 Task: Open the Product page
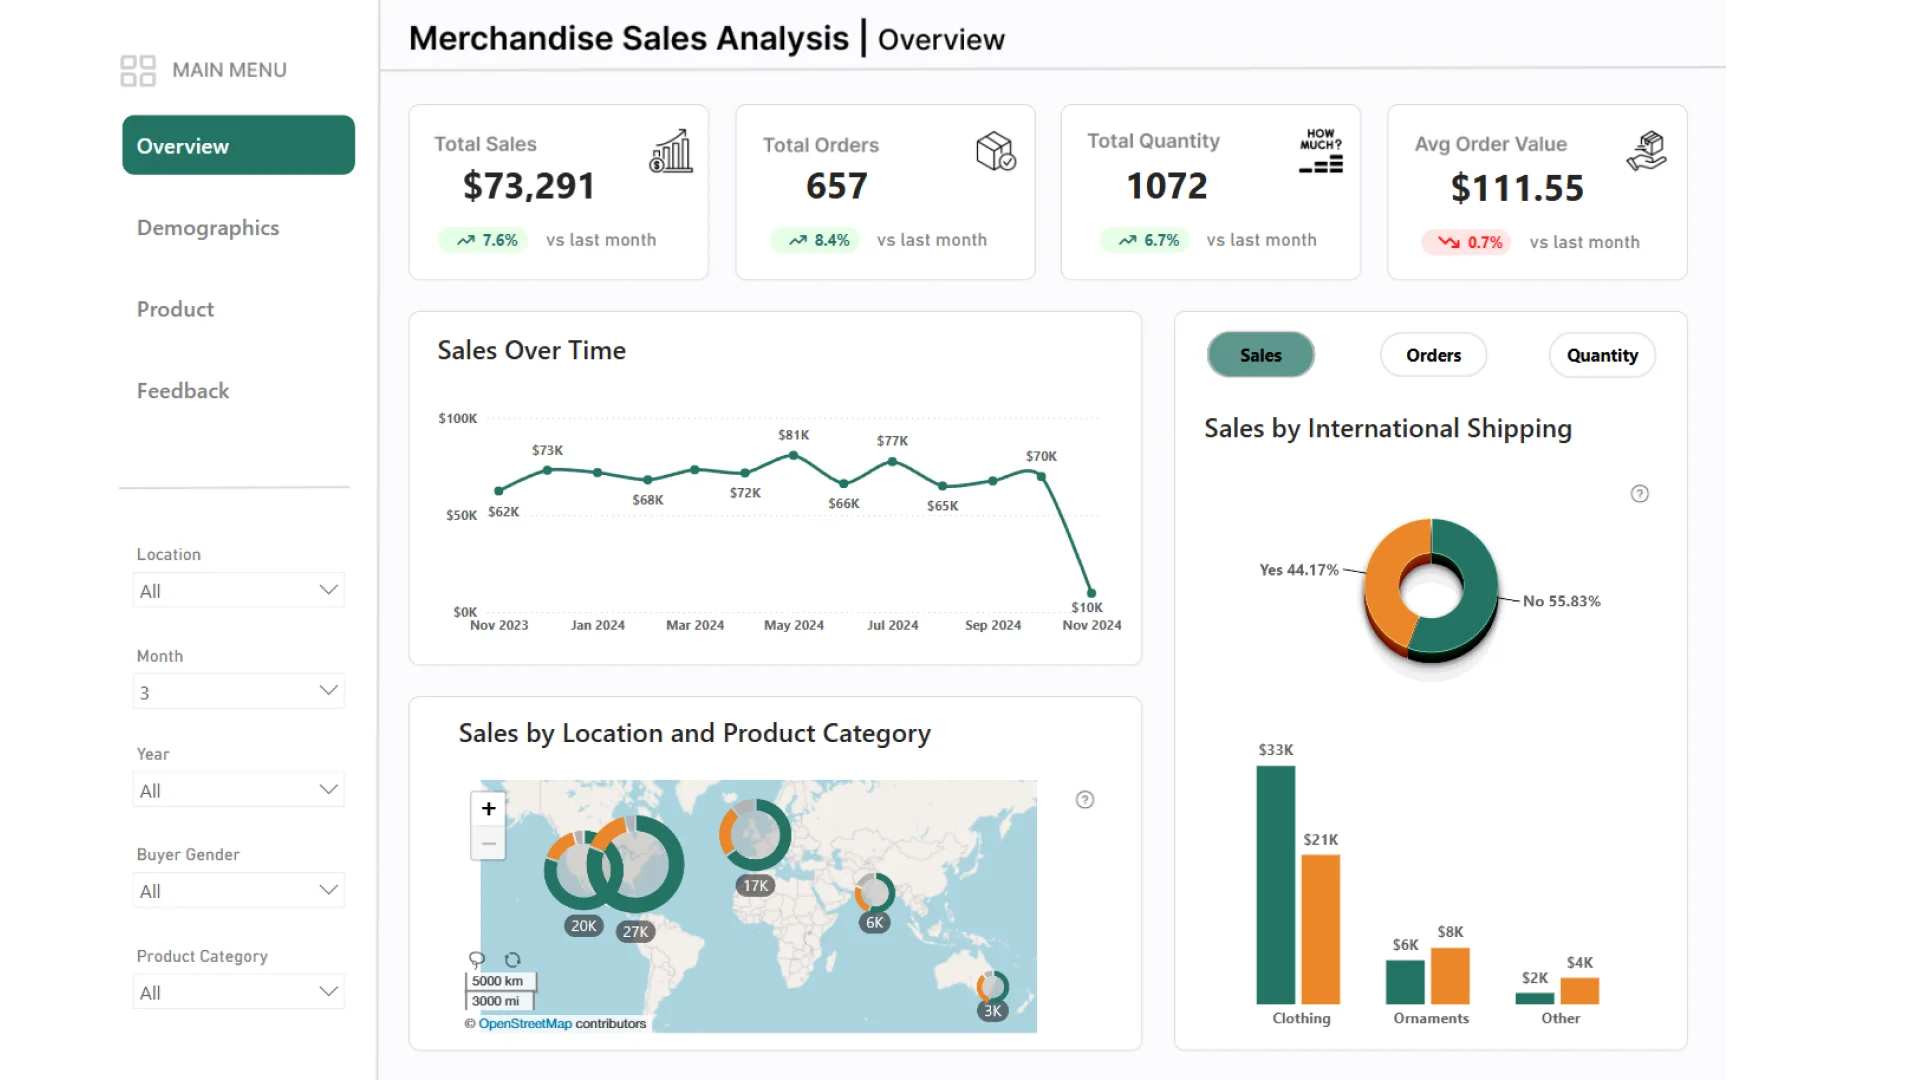click(175, 309)
